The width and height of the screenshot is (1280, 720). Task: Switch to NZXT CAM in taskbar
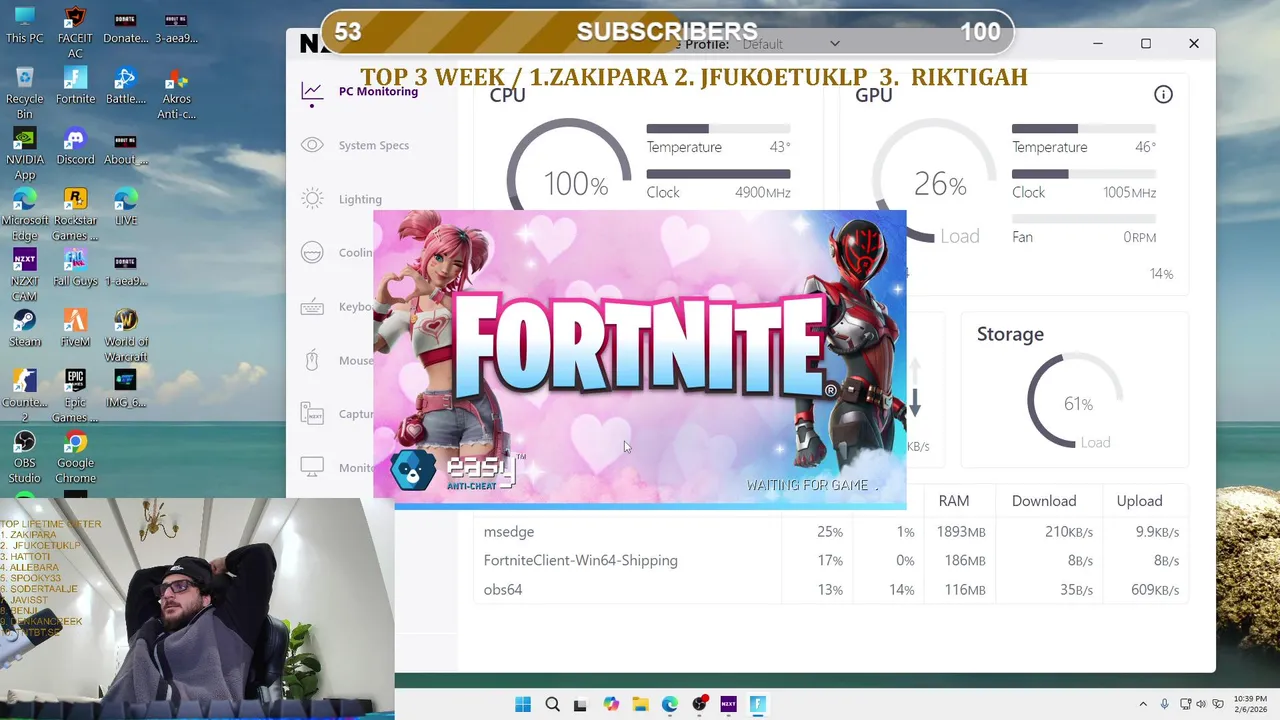point(728,704)
